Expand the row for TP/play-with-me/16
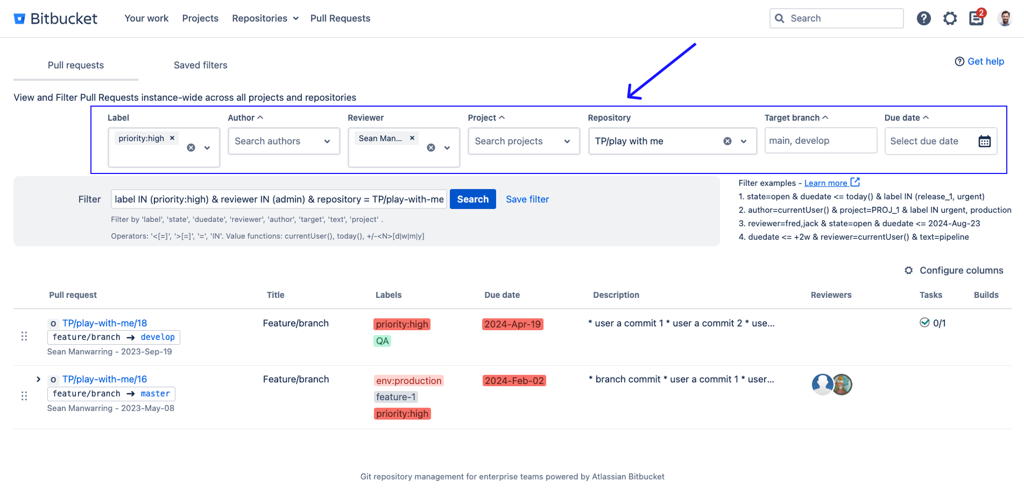The image size is (1024, 488). (x=38, y=380)
